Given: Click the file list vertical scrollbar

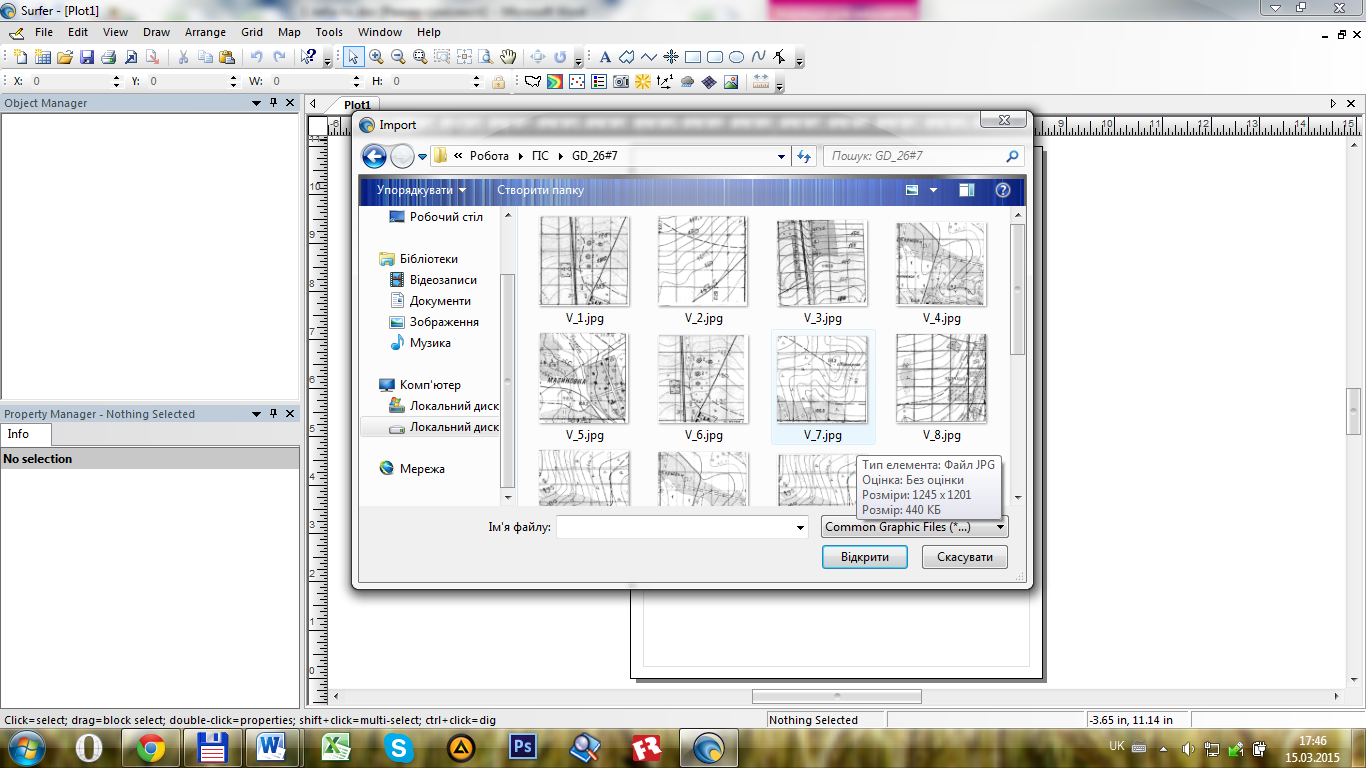Looking at the screenshot, I should (x=1018, y=290).
